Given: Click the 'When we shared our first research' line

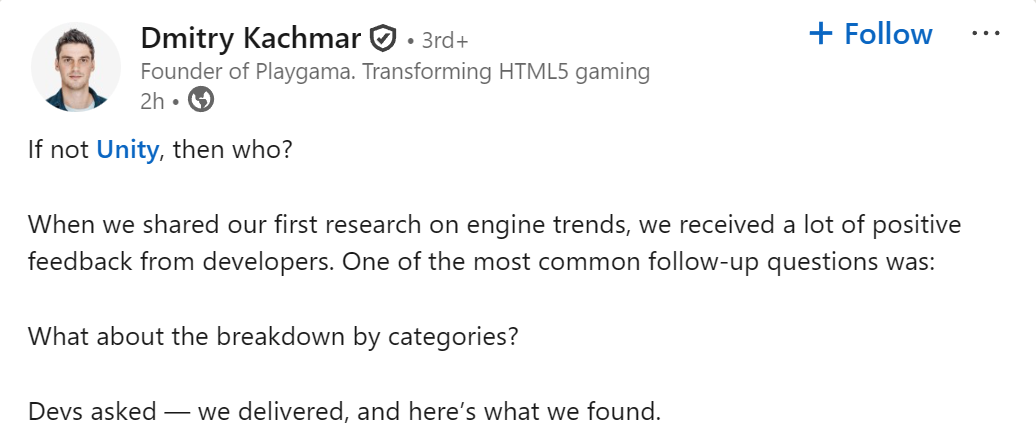Looking at the screenshot, I should (x=200, y=225).
